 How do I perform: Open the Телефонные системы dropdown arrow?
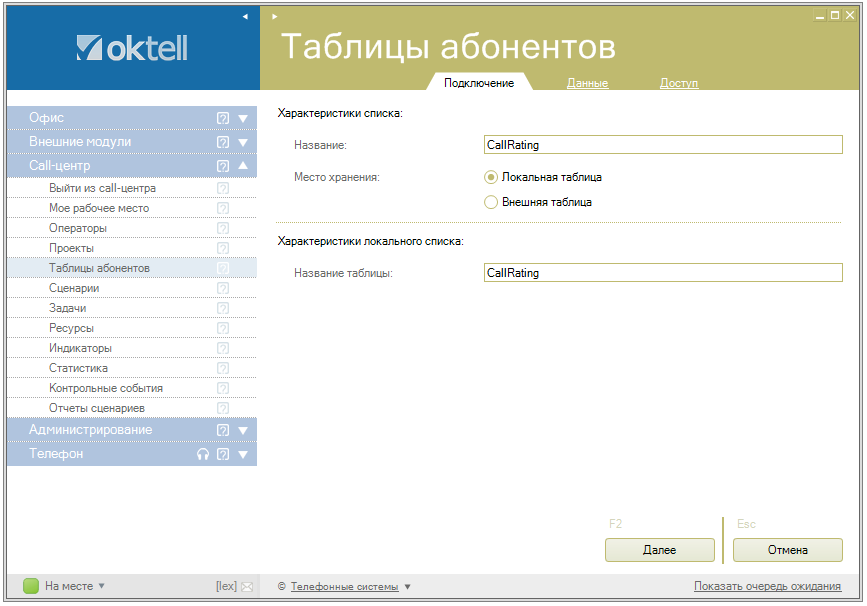[407, 587]
